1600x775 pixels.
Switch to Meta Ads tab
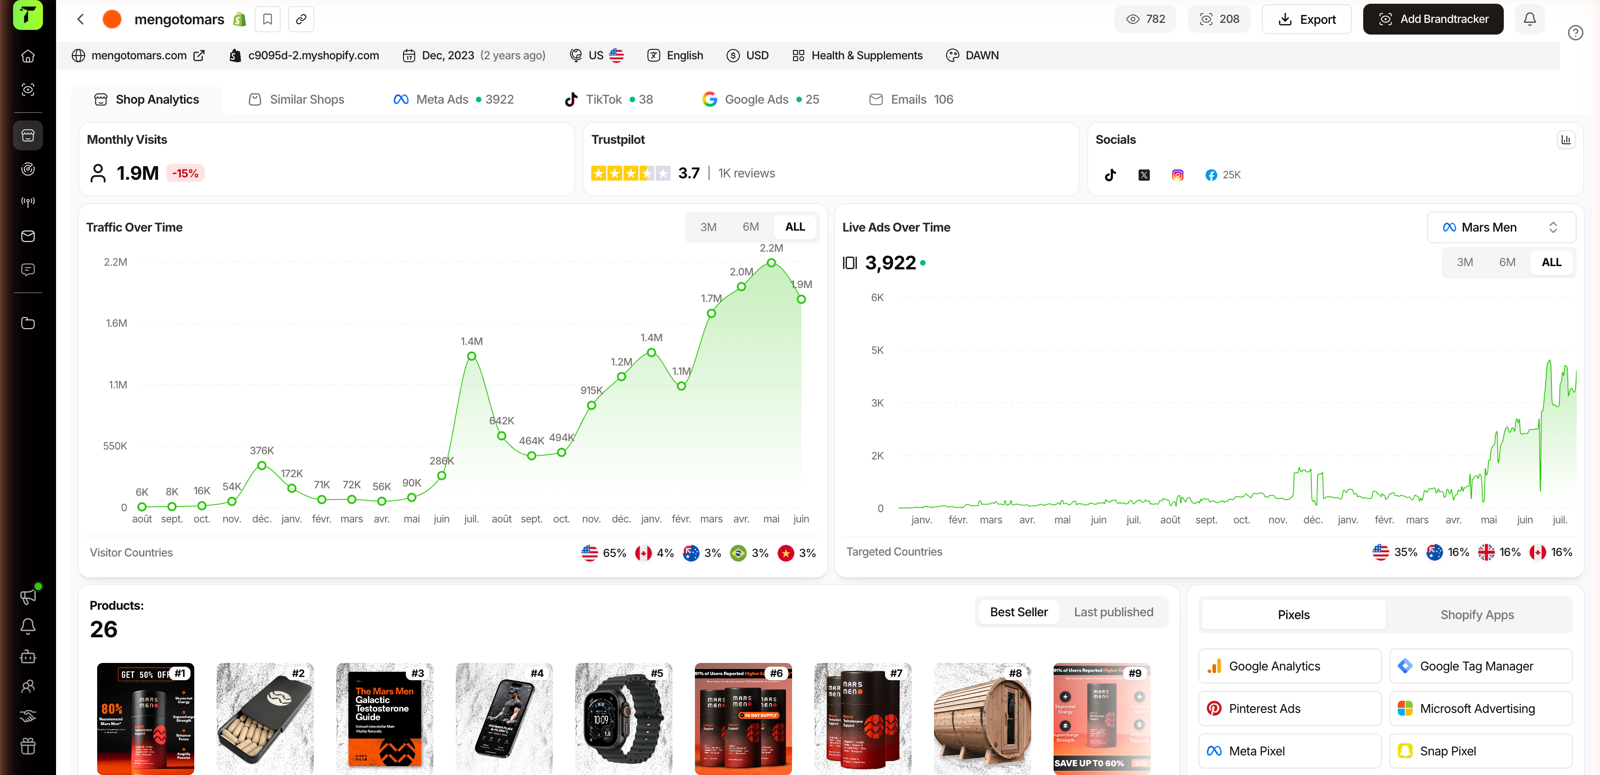pyautogui.click(x=453, y=99)
